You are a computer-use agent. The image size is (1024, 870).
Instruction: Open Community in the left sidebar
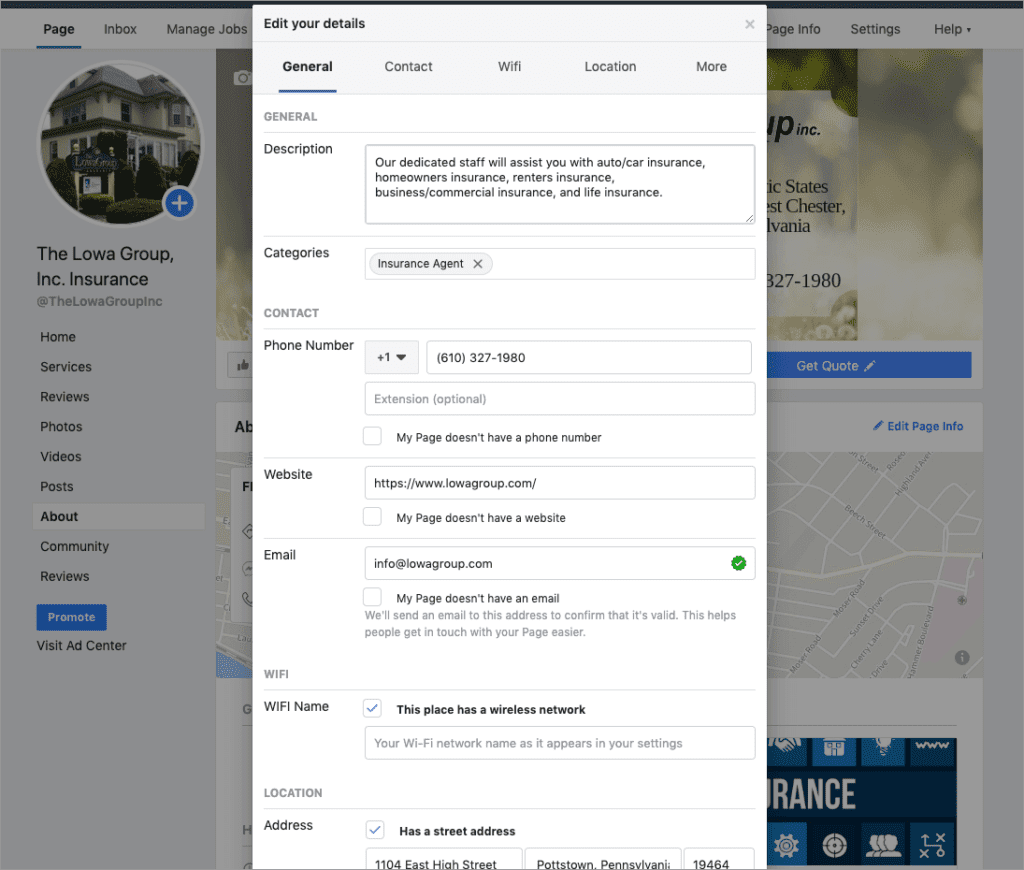(x=74, y=547)
